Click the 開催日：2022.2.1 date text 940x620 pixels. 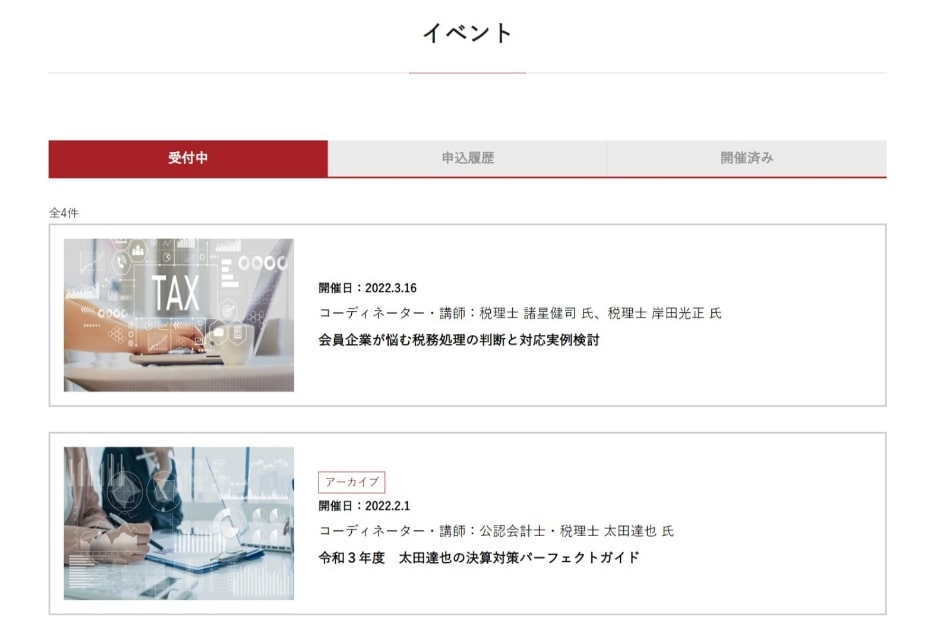tap(364, 505)
